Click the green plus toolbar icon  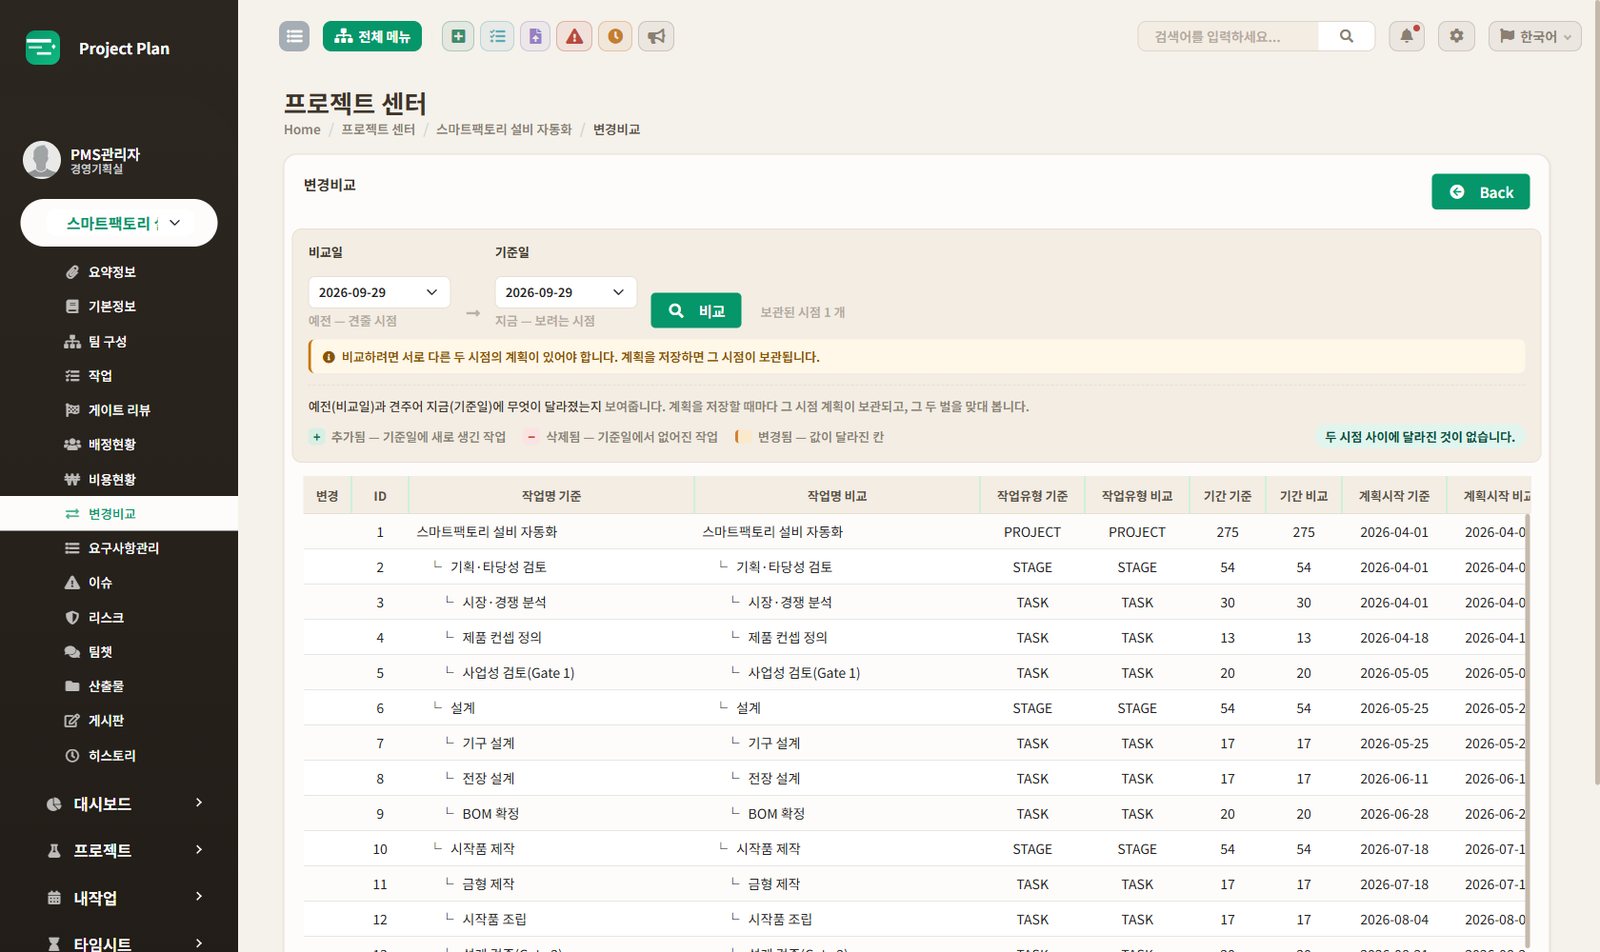[x=458, y=36]
